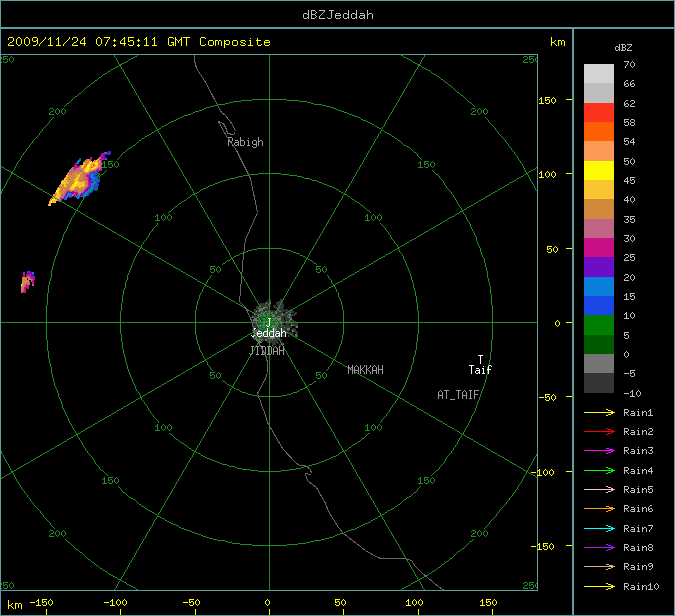The height and width of the screenshot is (616, 675).
Task: Click the orange 54-58 dBZ swatch
Action: [x=599, y=132]
